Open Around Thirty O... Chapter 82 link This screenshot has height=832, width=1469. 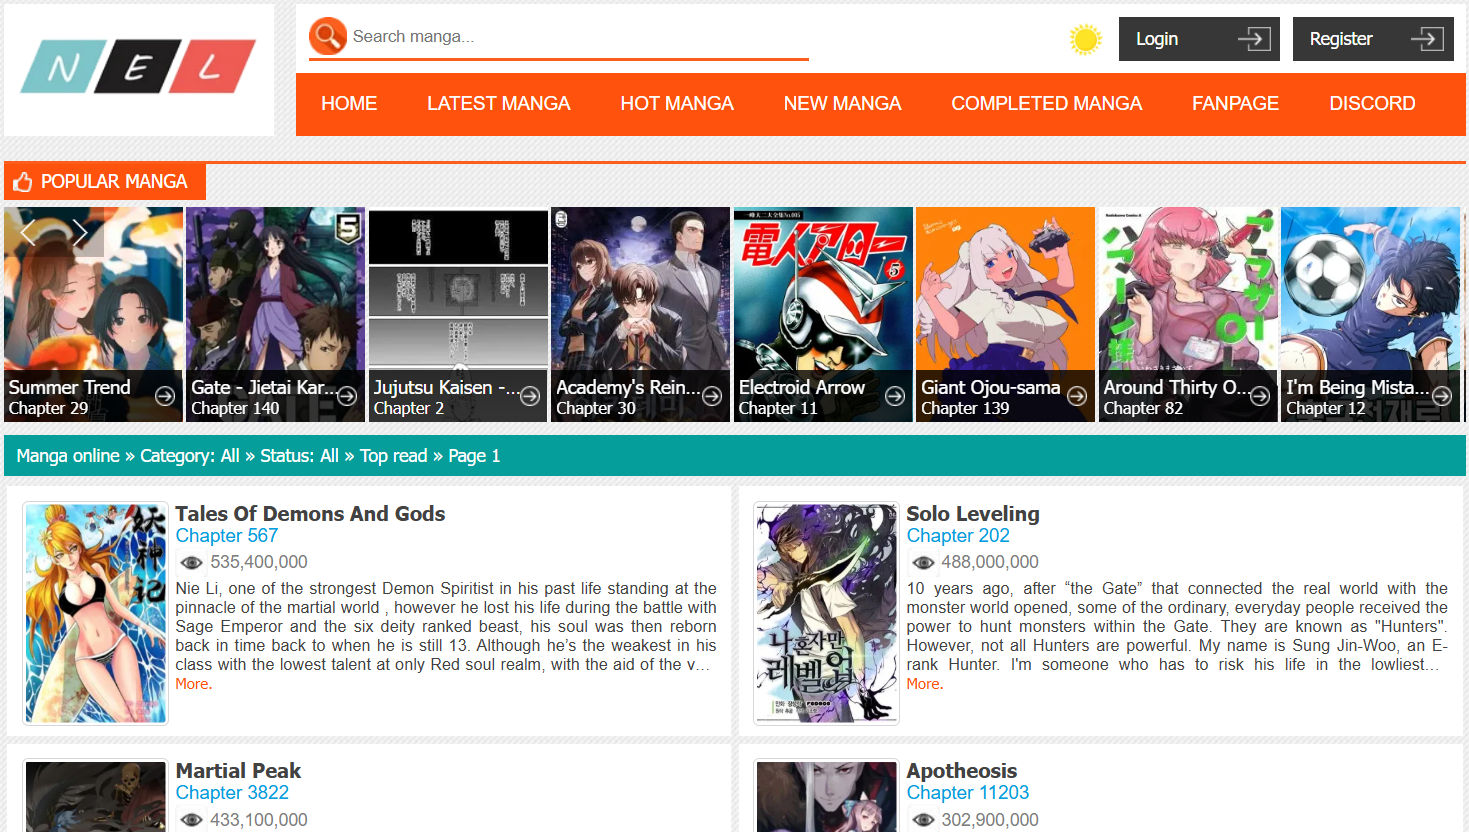tap(1143, 409)
